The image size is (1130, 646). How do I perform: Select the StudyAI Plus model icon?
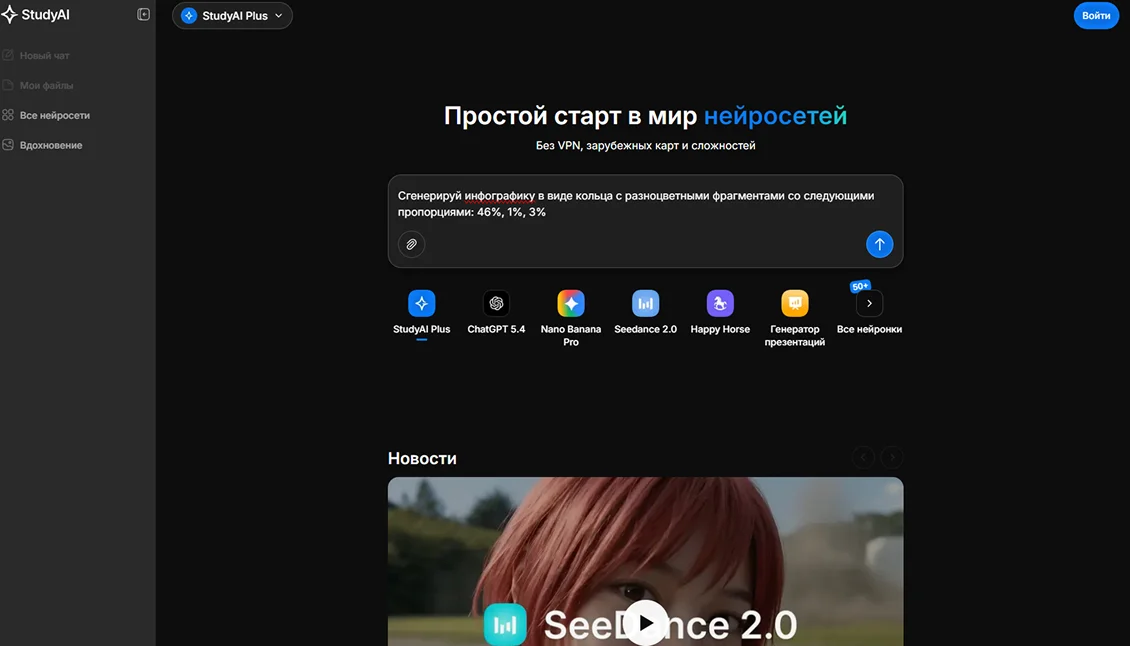(x=422, y=304)
